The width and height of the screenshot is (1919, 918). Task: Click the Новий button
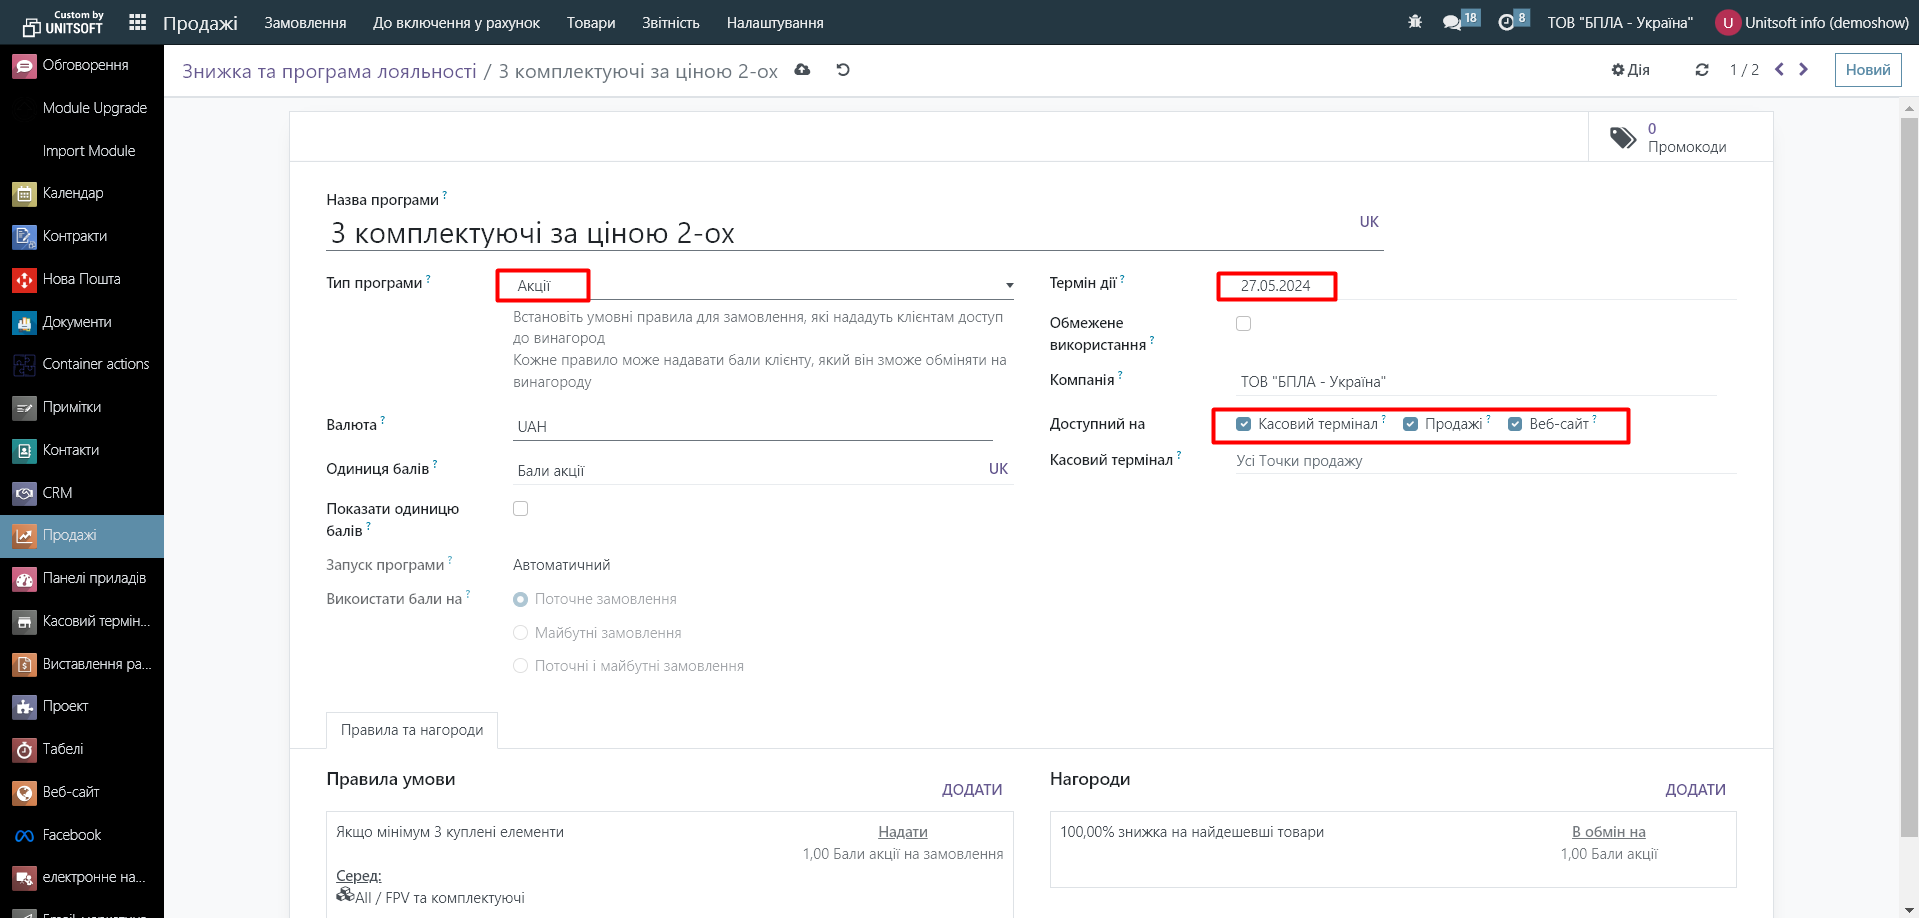click(1867, 70)
